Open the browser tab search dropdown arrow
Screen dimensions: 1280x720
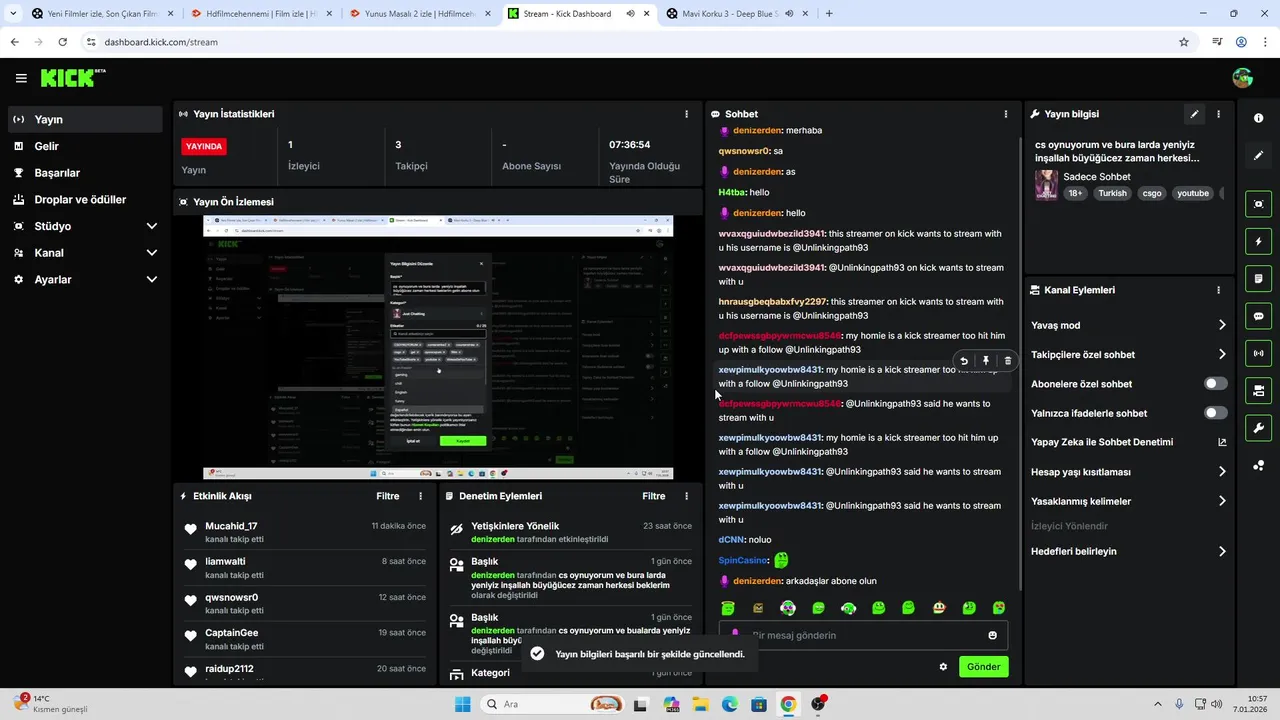(x=13, y=13)
